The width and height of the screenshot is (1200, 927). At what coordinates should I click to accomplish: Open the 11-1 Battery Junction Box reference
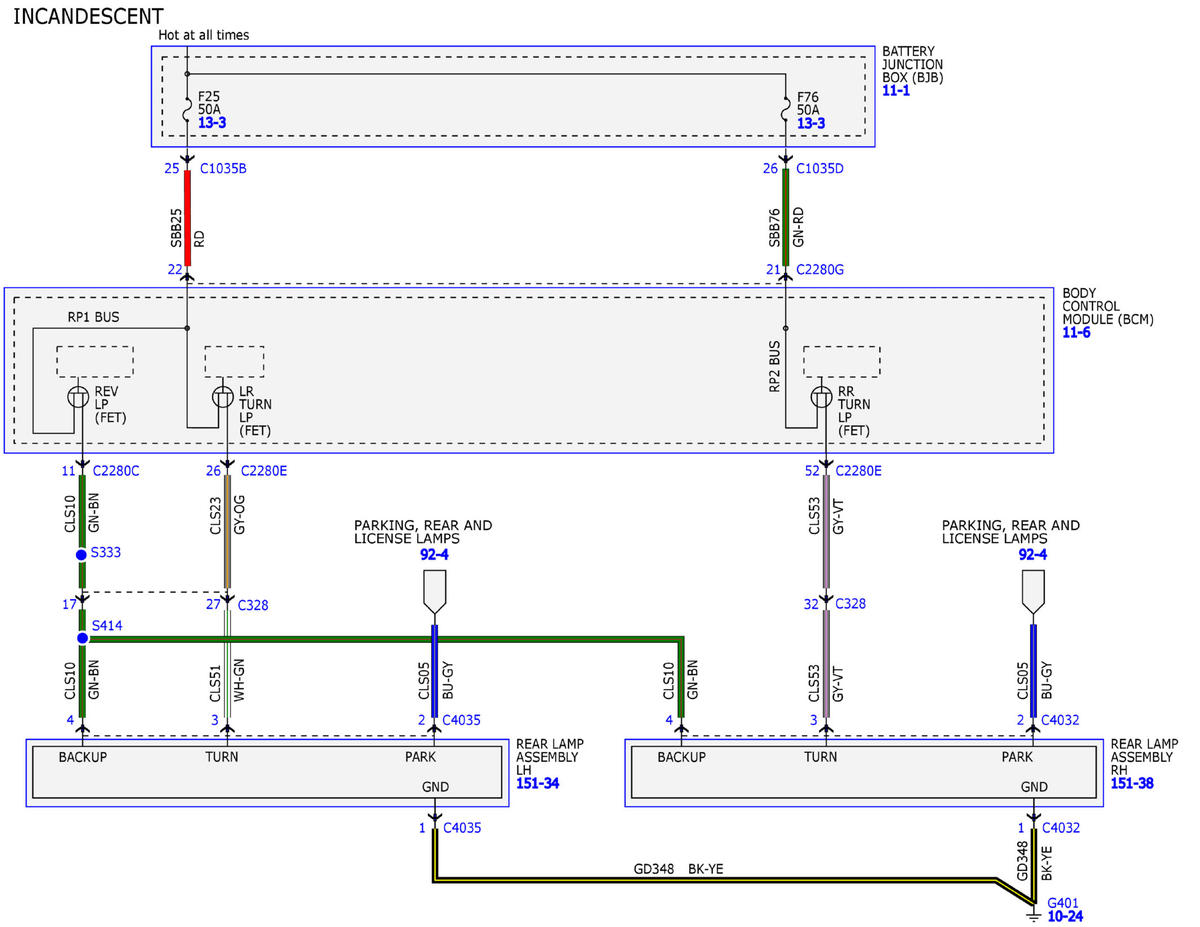point(895,89)
